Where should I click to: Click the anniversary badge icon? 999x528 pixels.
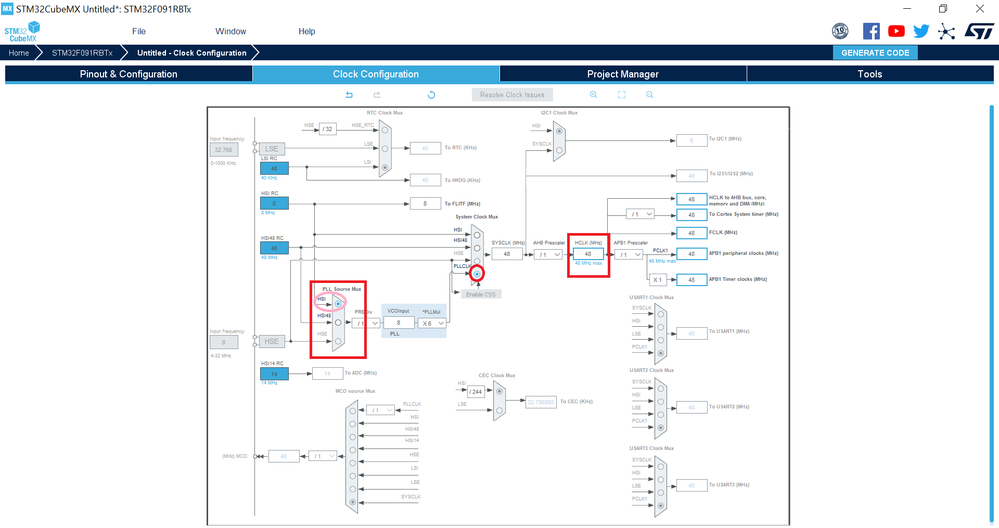click(840, 31)
